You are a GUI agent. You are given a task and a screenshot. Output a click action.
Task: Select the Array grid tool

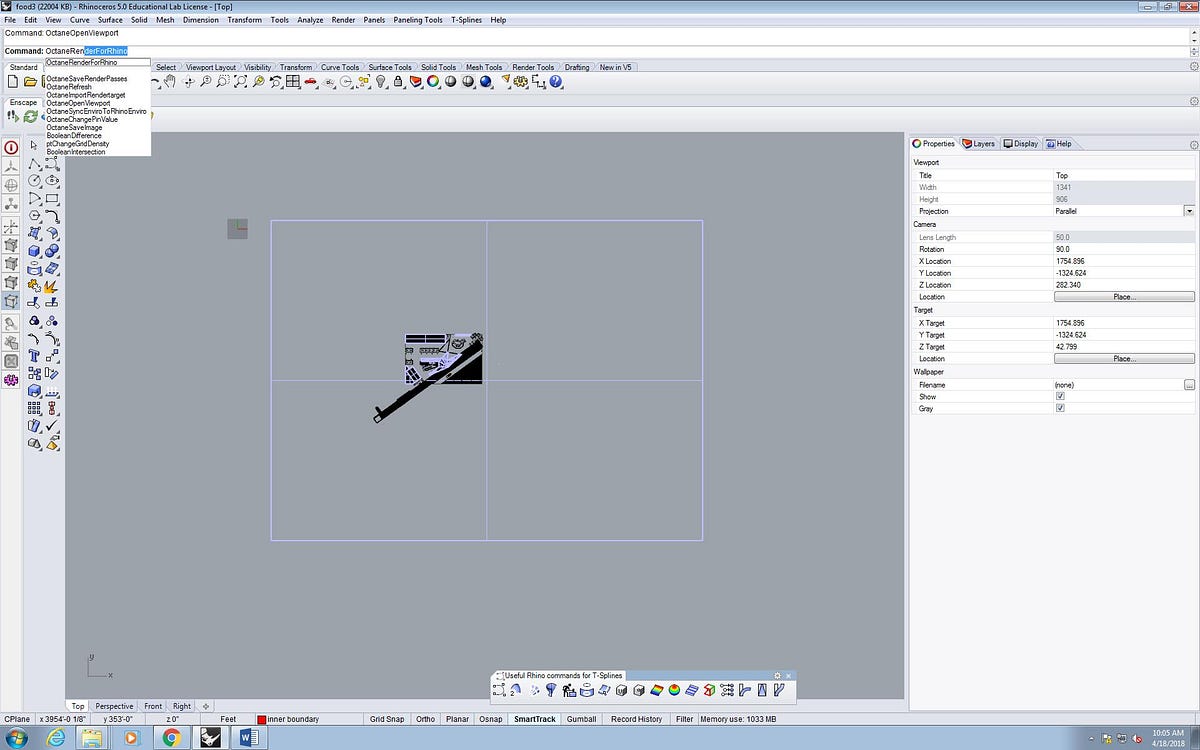tap(34, 407)
